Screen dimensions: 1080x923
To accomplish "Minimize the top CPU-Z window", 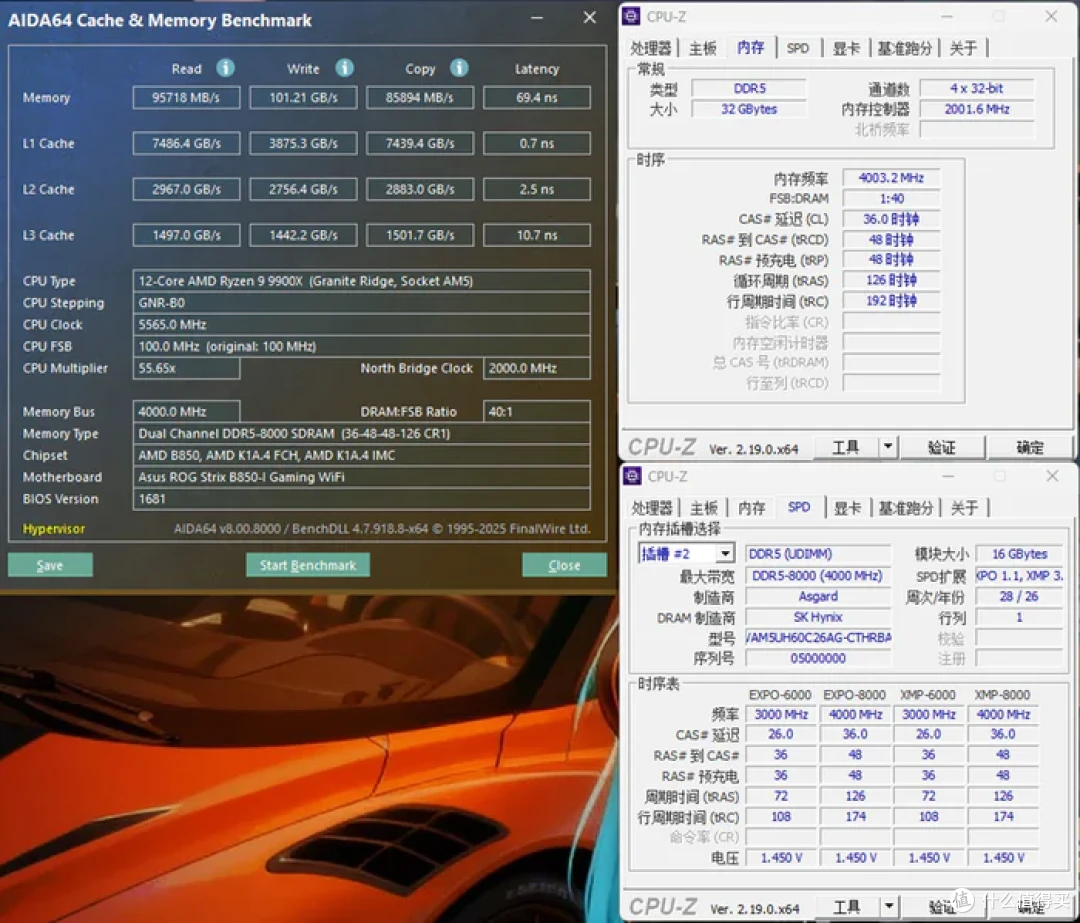I will click(x=948, y=16).
